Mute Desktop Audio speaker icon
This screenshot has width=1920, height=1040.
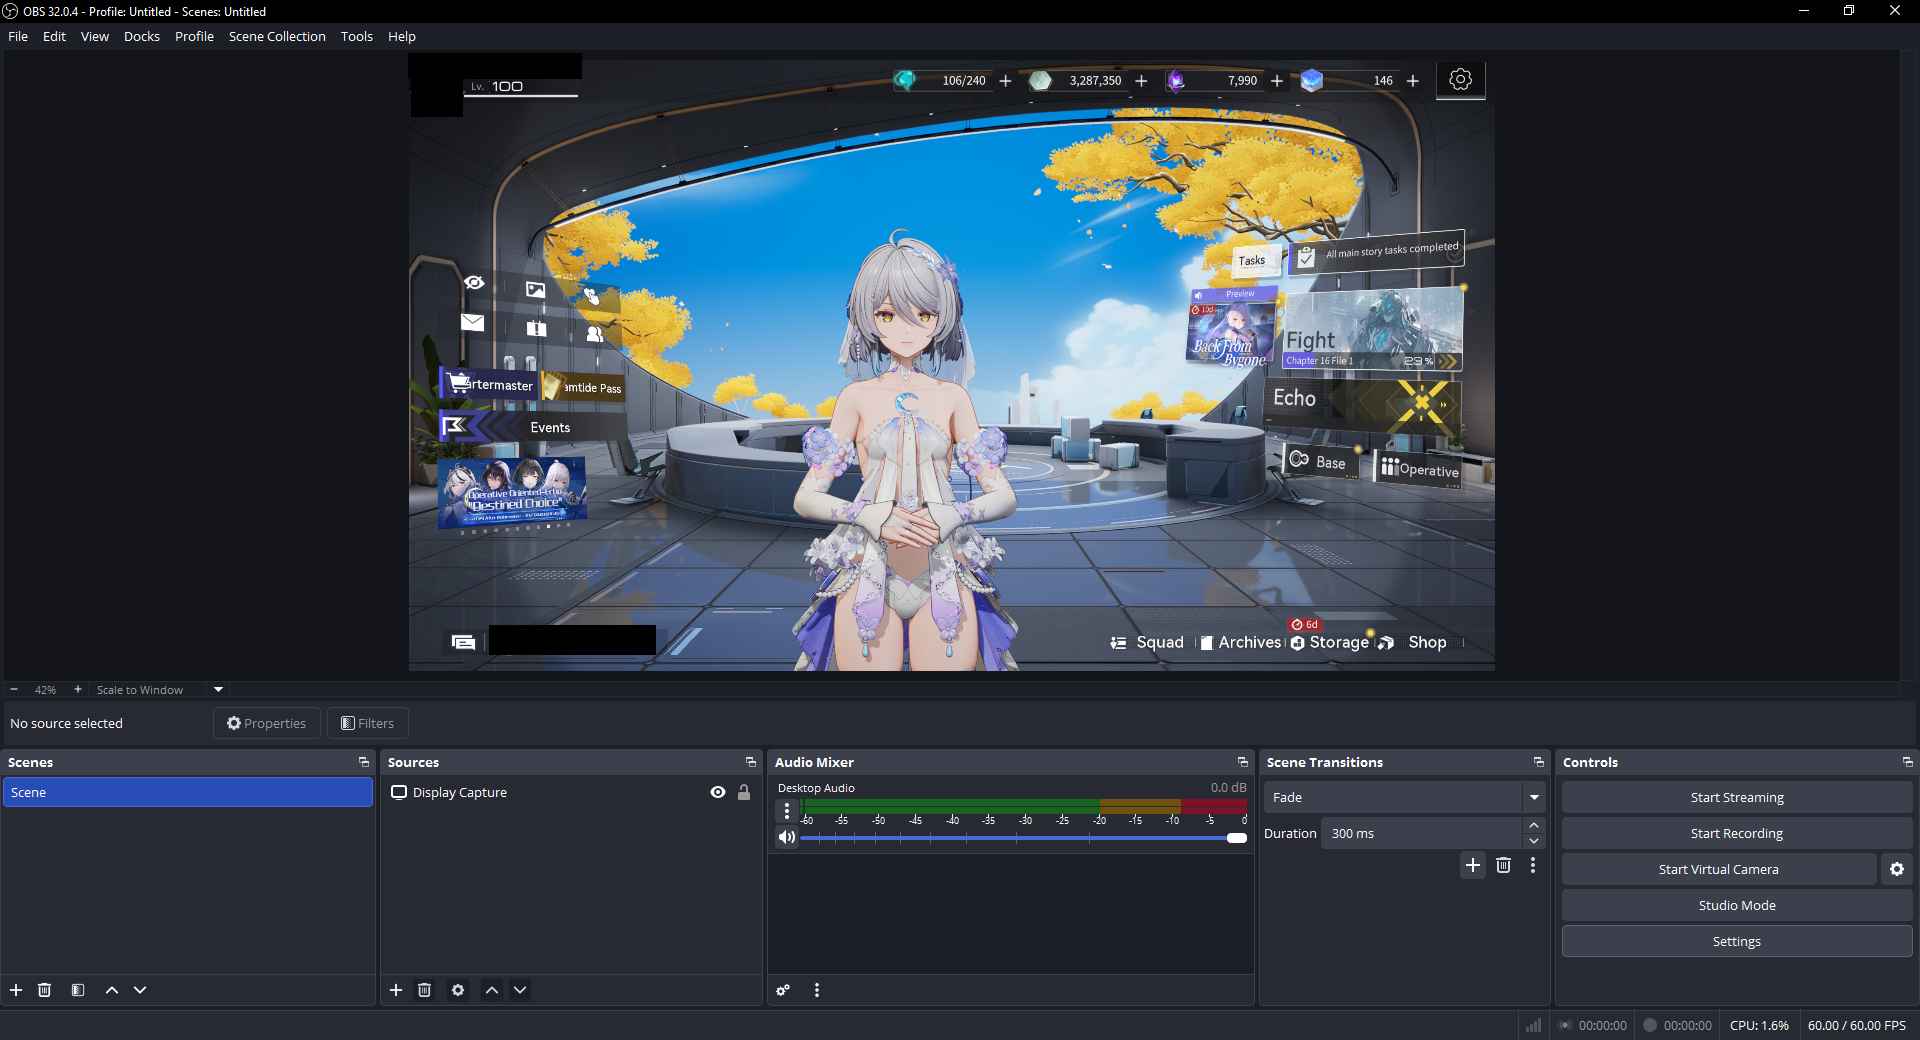pos(787,837)
